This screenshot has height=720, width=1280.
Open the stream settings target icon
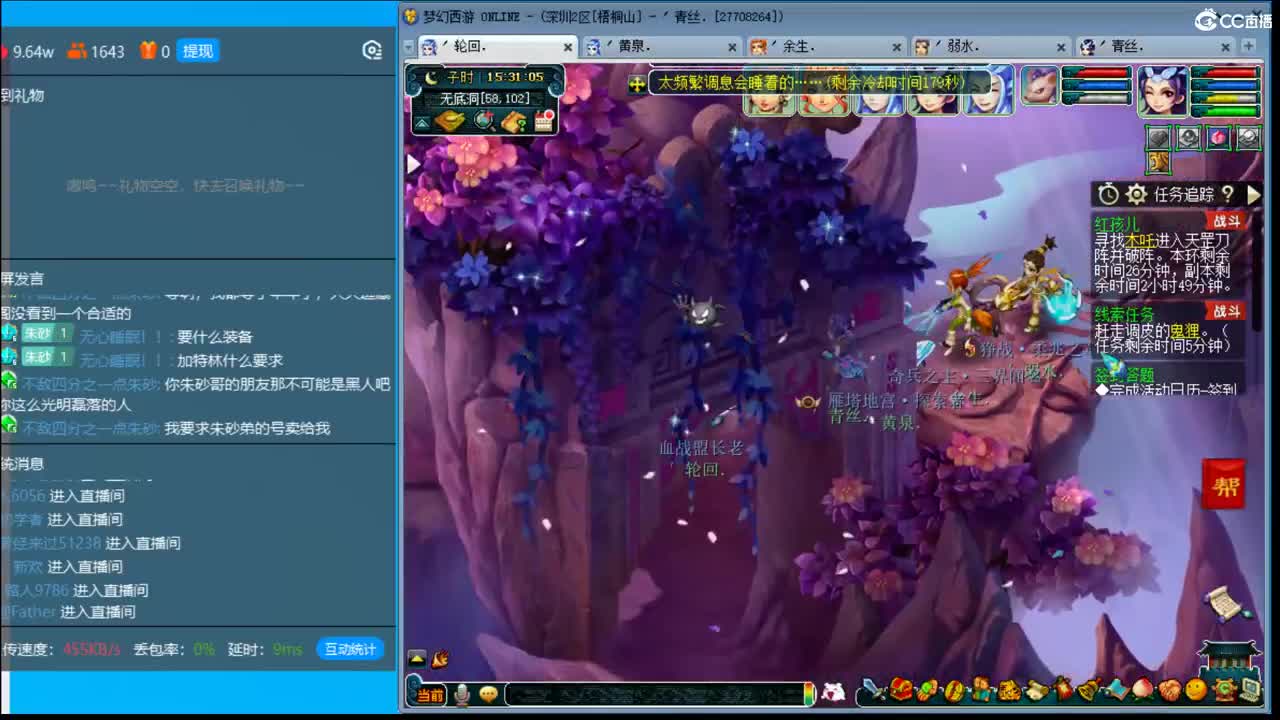[x=372, y=51]
